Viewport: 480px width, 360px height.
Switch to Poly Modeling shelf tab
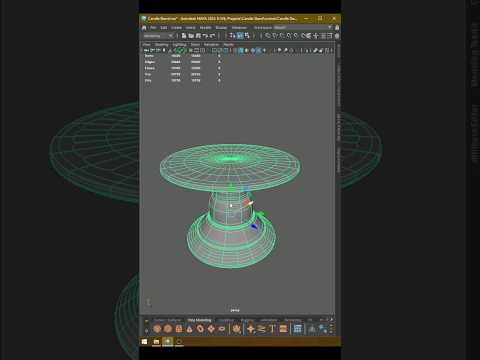[x=199, y=320]
